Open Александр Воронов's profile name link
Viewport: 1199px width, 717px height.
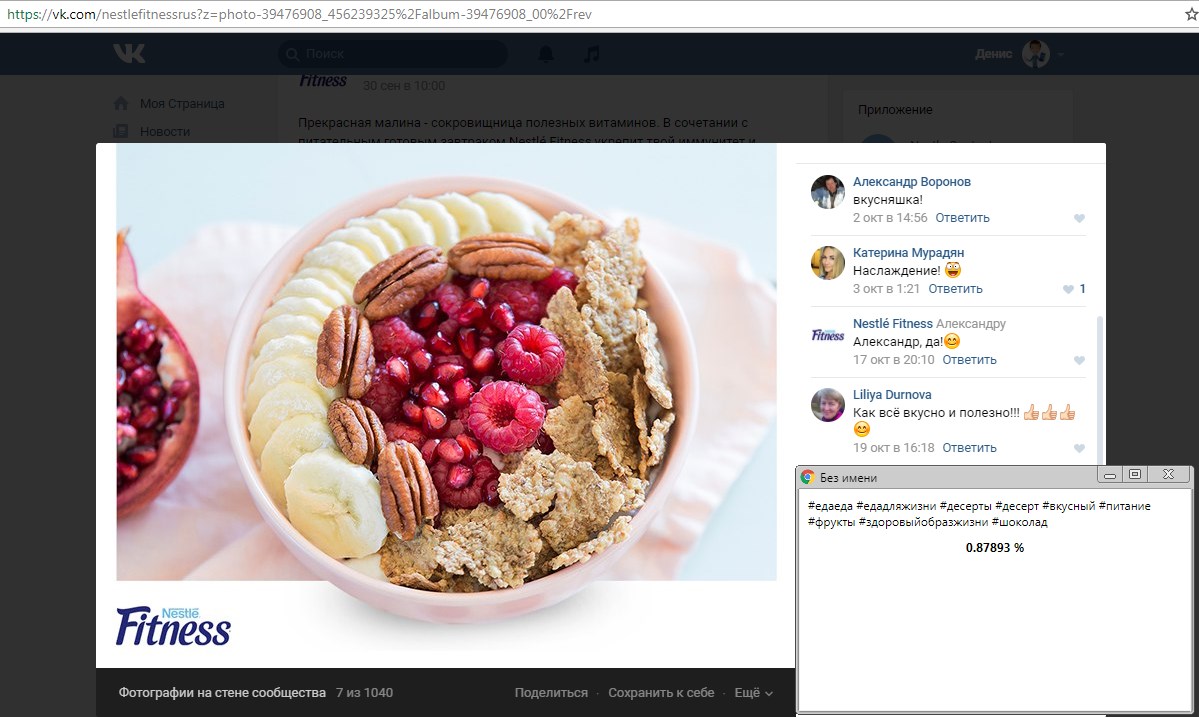911,182
